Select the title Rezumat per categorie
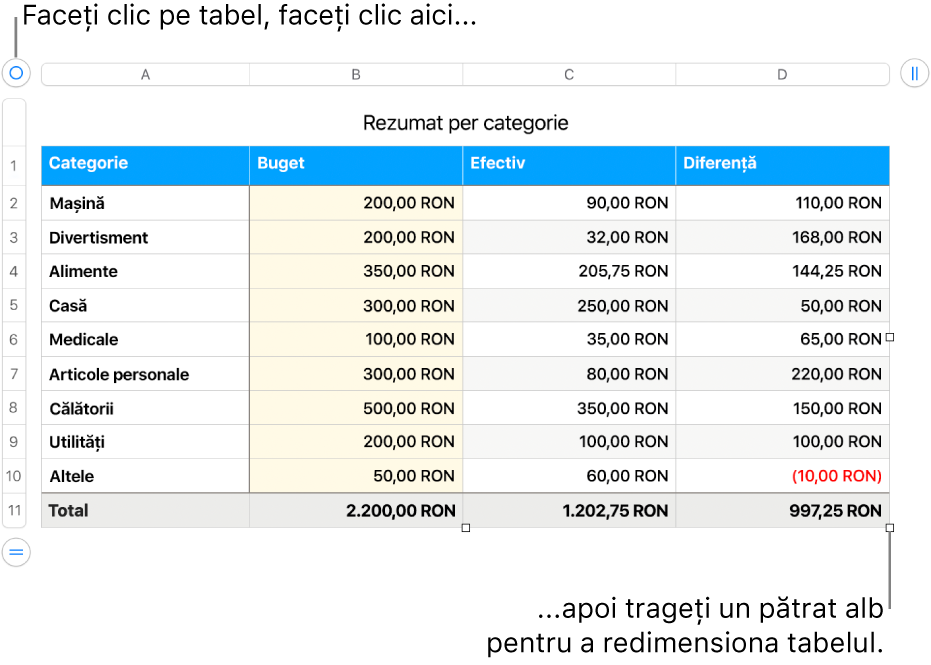This screenshot has height=665, width=931. pos(465,123)
